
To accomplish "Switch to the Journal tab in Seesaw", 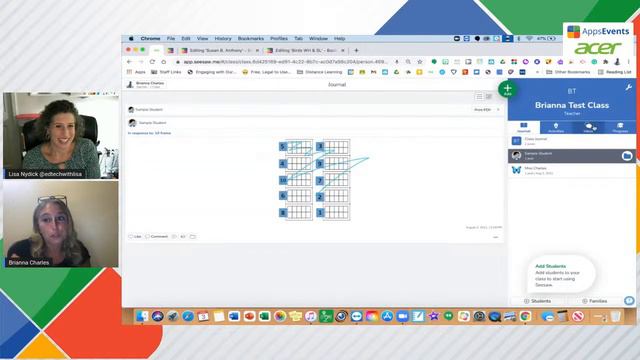I will (524, 127).
